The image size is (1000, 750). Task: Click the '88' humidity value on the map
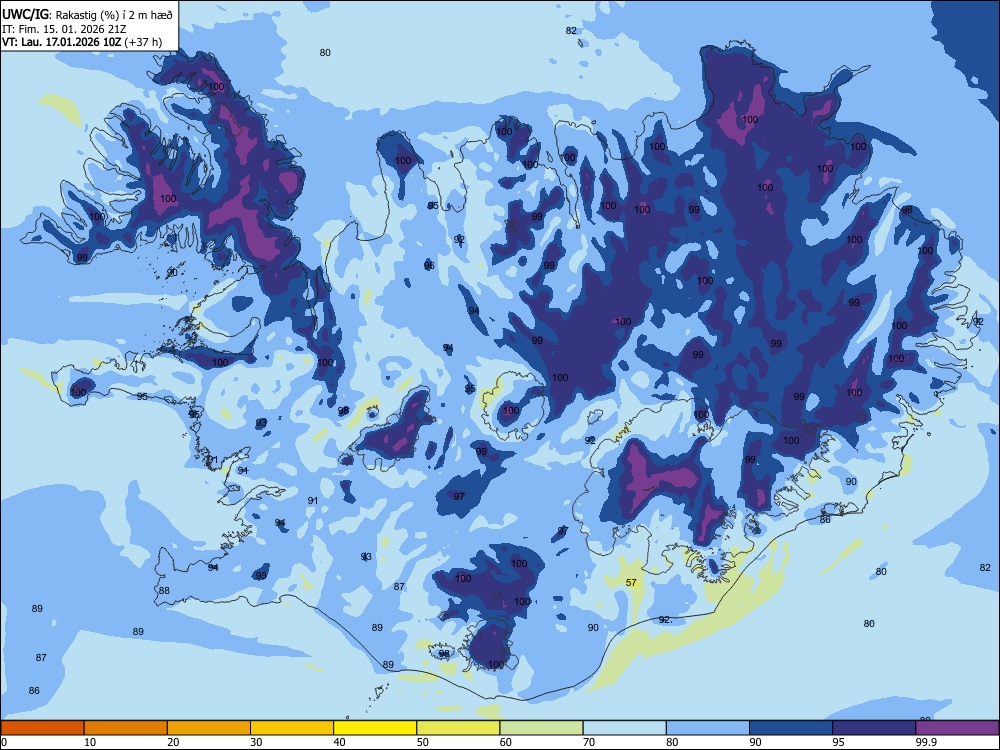[165, 591]
